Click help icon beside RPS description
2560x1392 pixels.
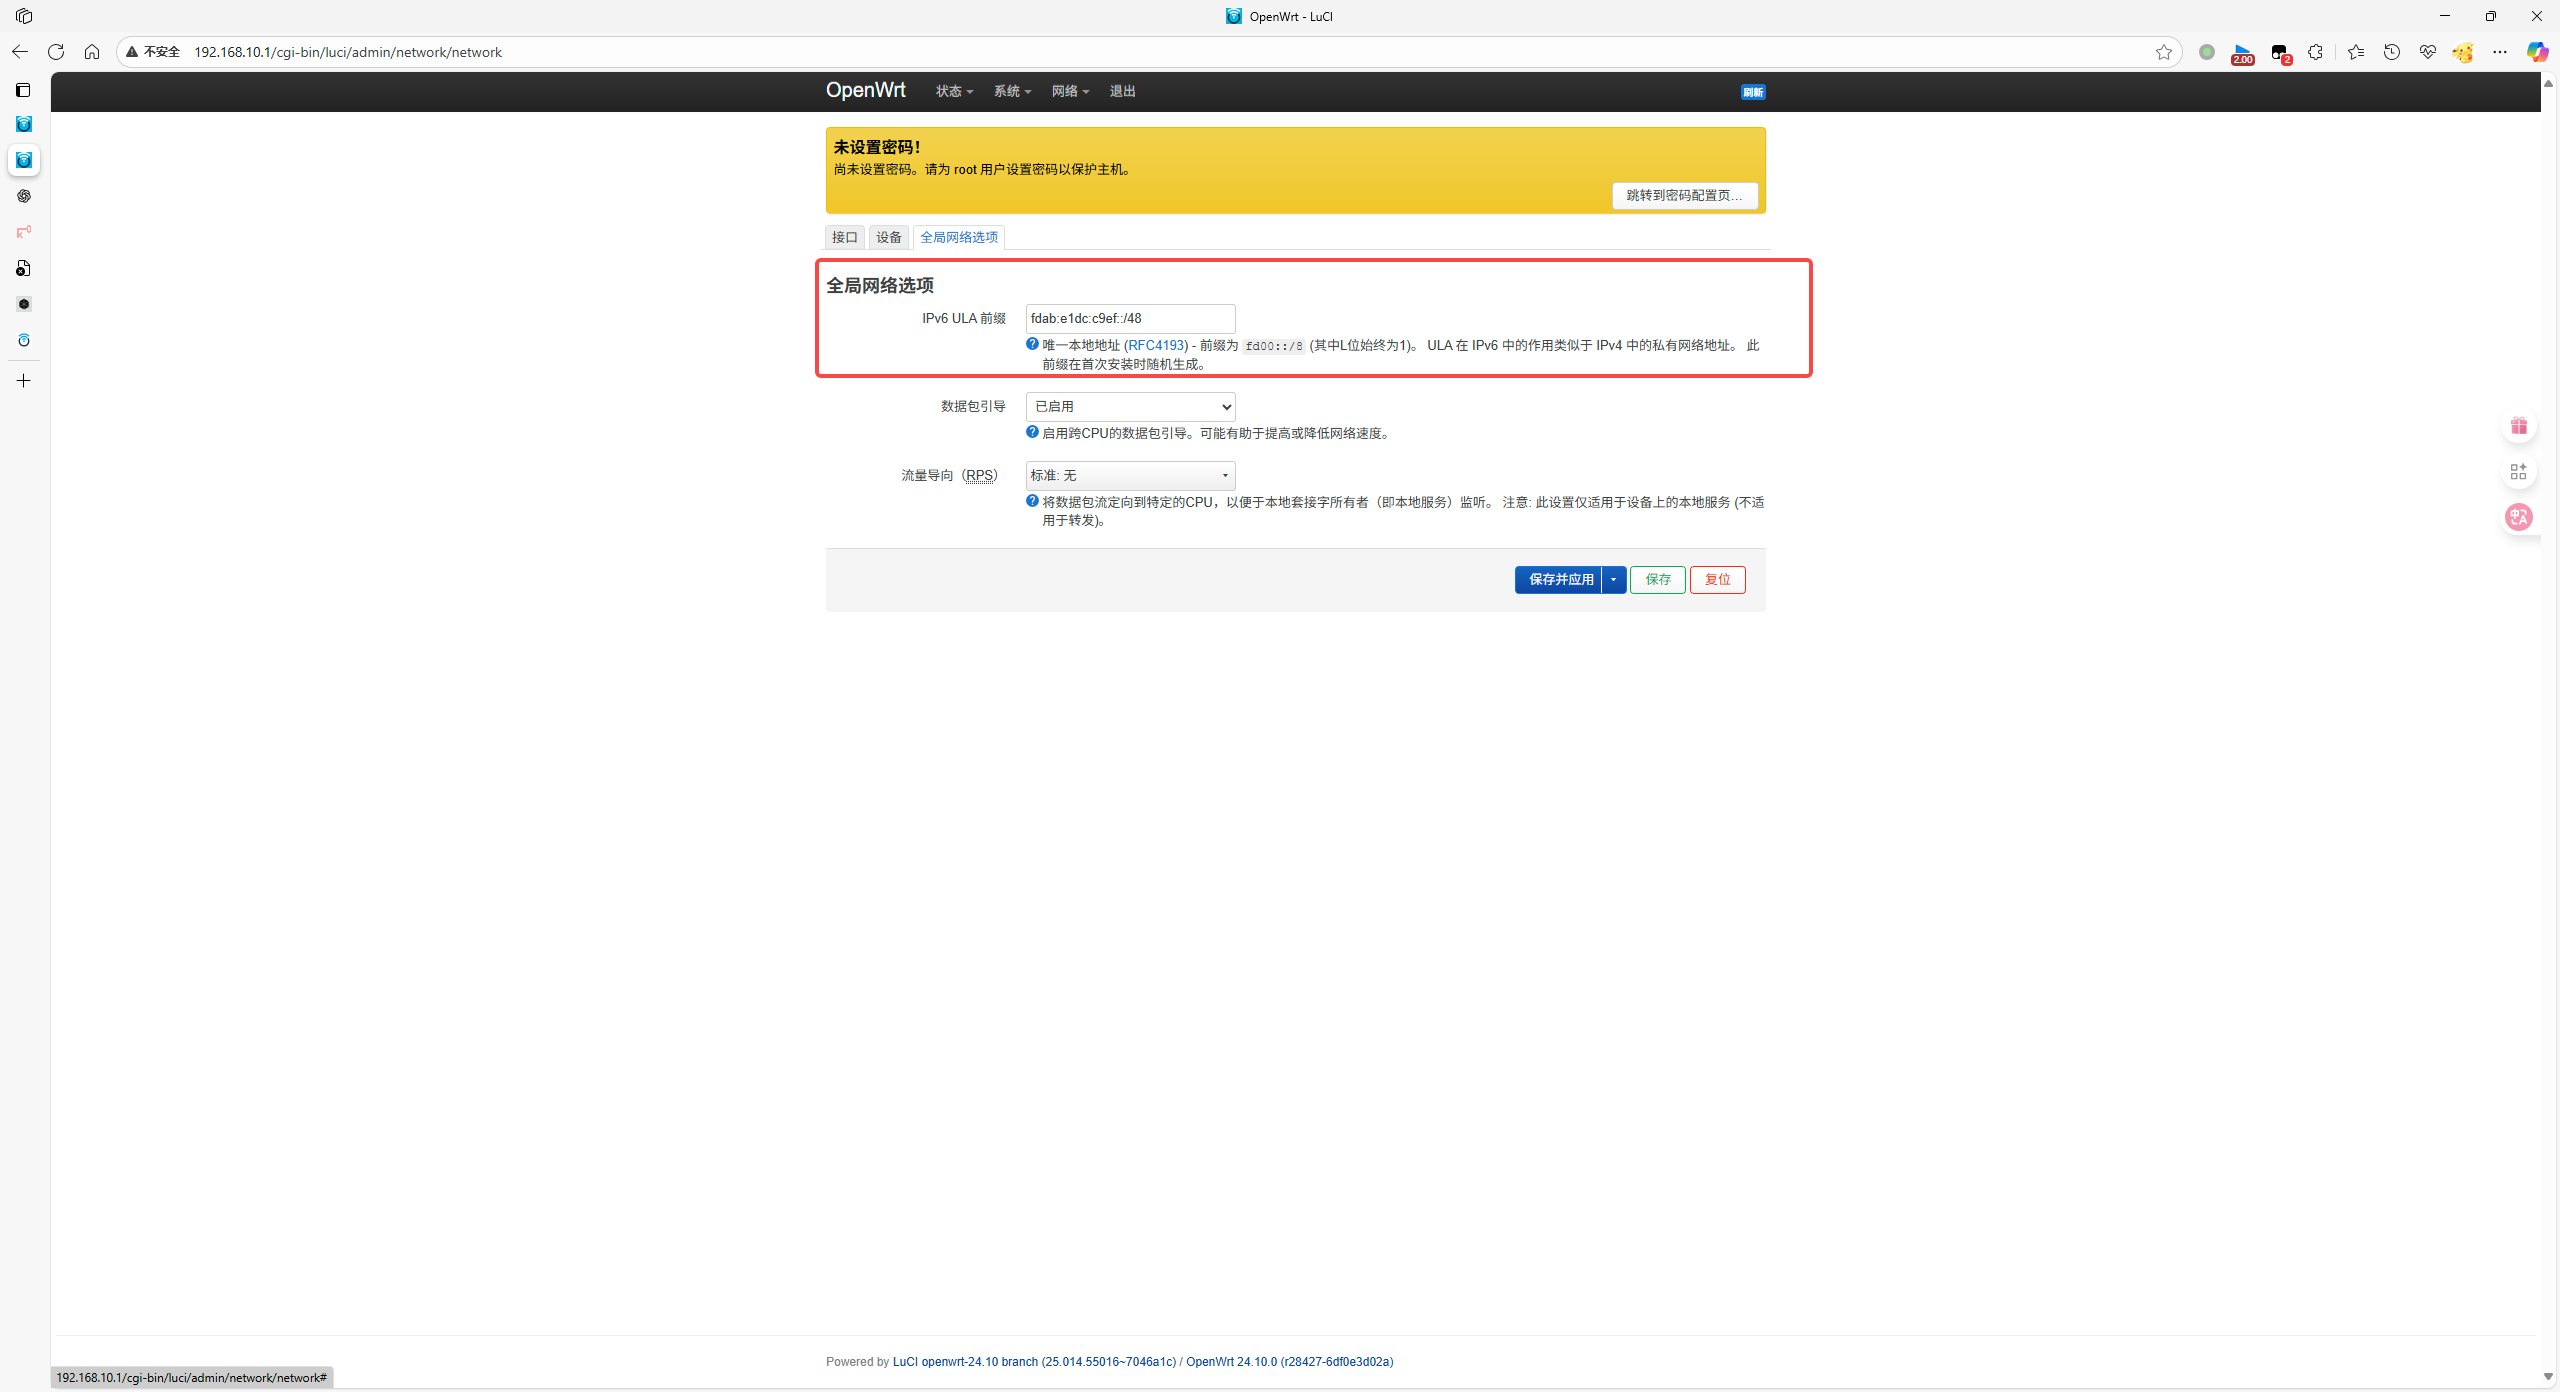click(1032, 501)
